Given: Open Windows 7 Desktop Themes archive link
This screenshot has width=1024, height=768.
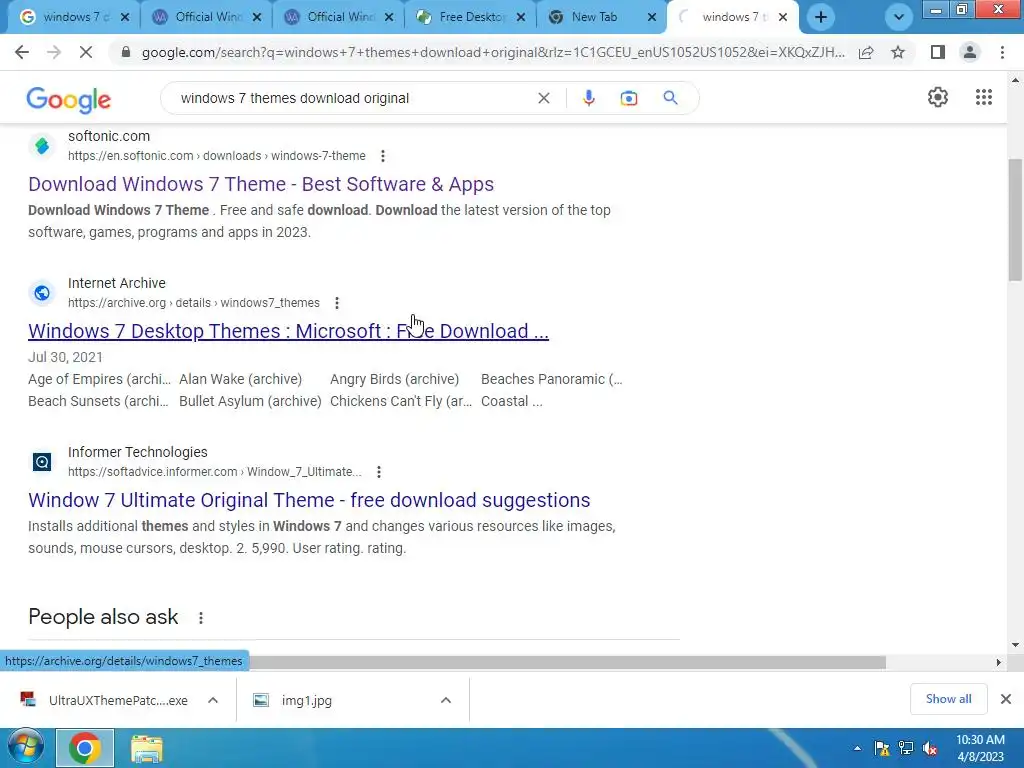Looking at the screenshot, I should click(288, 331).
